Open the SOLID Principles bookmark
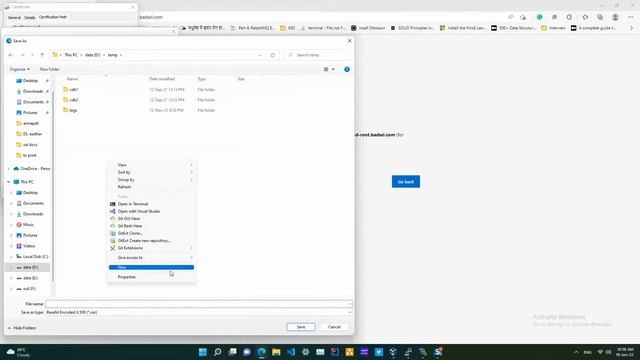 coord(412,28)
